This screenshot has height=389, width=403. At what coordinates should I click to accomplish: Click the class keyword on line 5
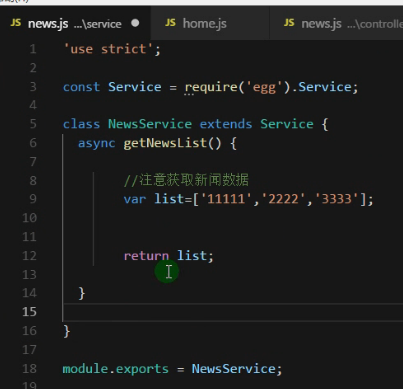pos(81,124)
